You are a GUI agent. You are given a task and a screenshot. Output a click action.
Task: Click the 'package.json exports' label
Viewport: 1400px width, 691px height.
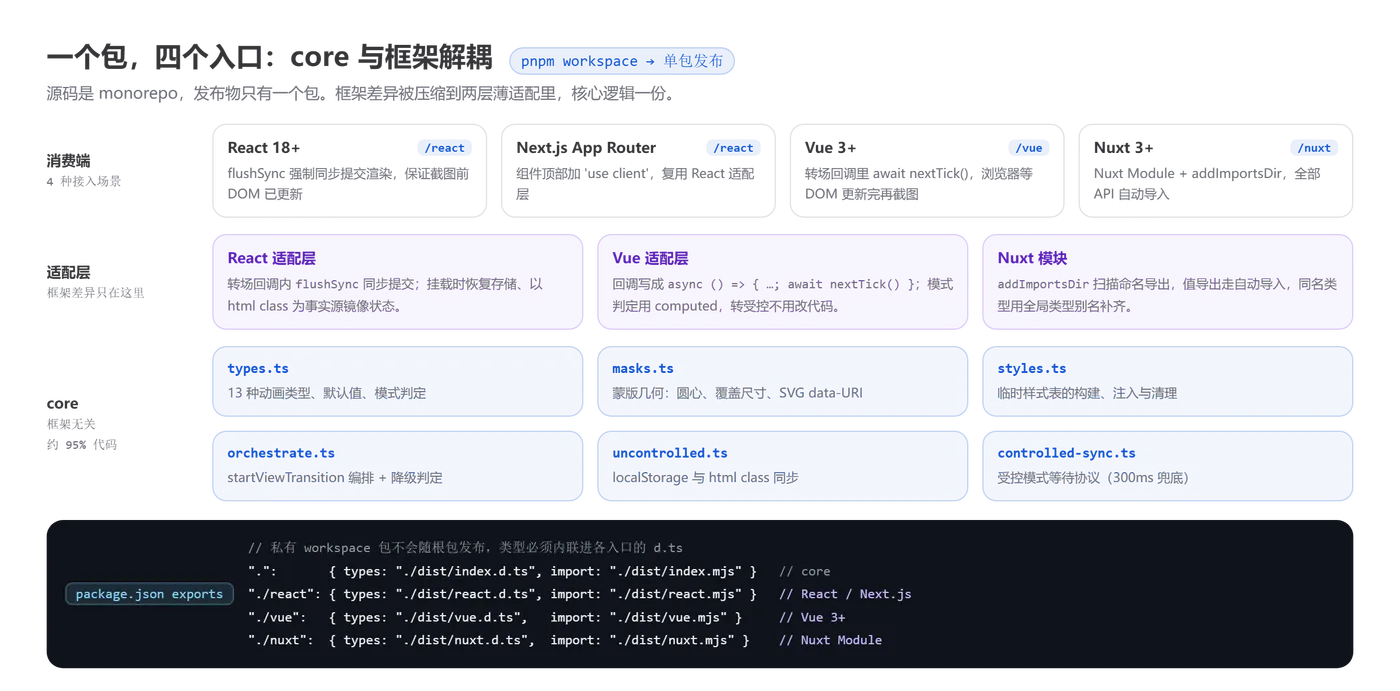coord(149,594)
